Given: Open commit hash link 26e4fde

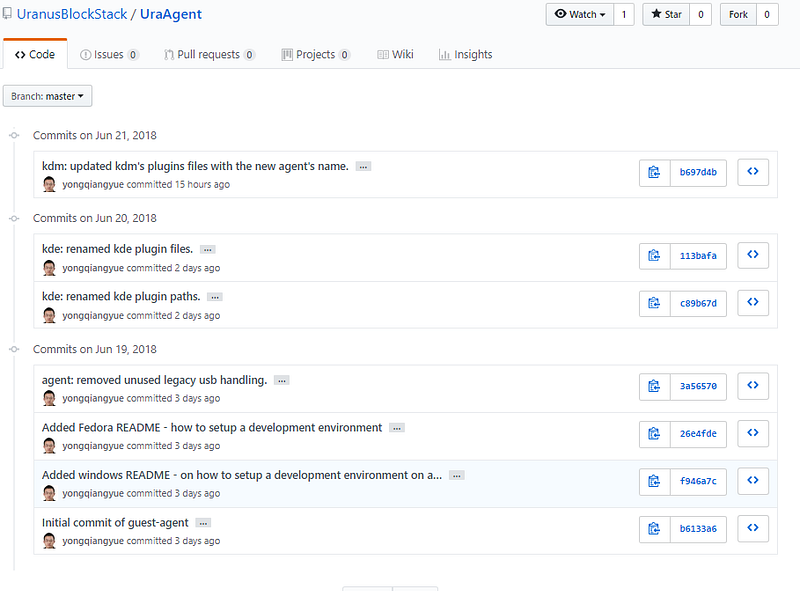Looking at the screenshot, I should tap(698, 434).
